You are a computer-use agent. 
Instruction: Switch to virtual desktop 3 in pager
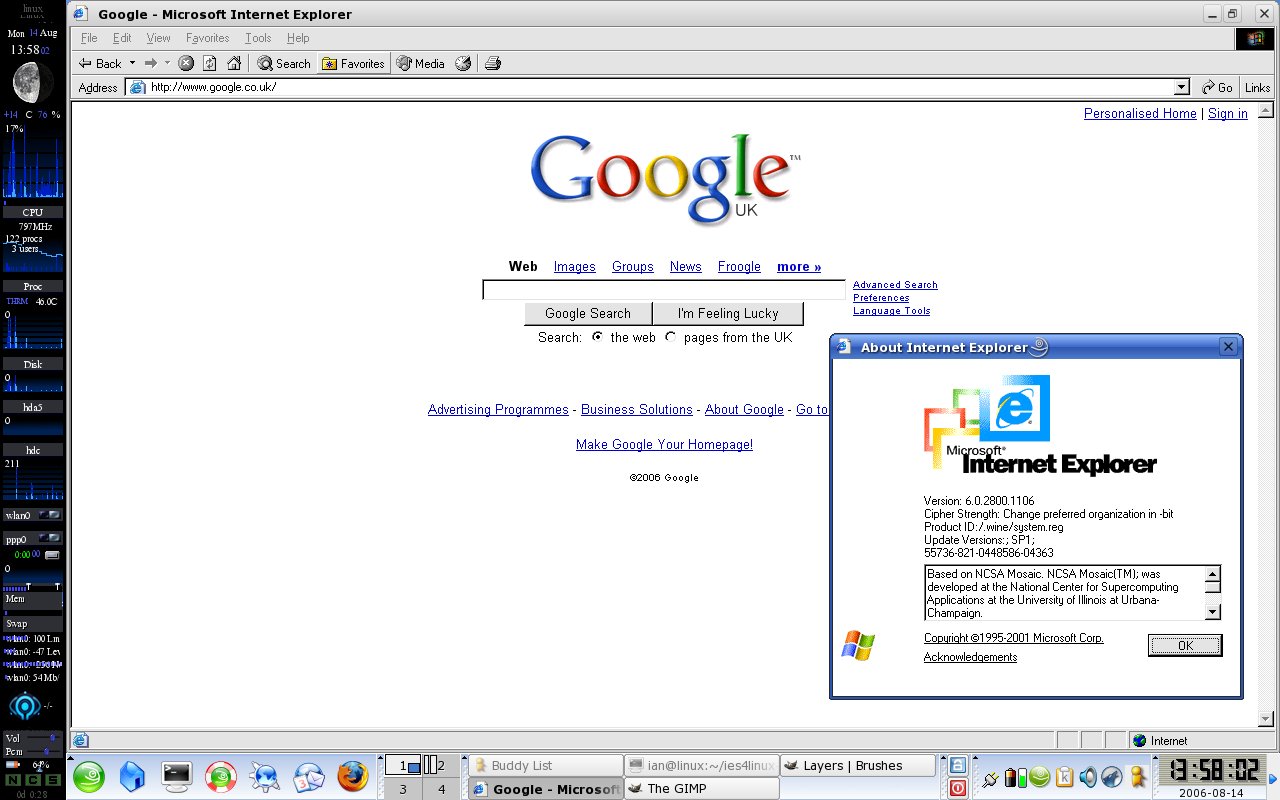coord(403,789)
